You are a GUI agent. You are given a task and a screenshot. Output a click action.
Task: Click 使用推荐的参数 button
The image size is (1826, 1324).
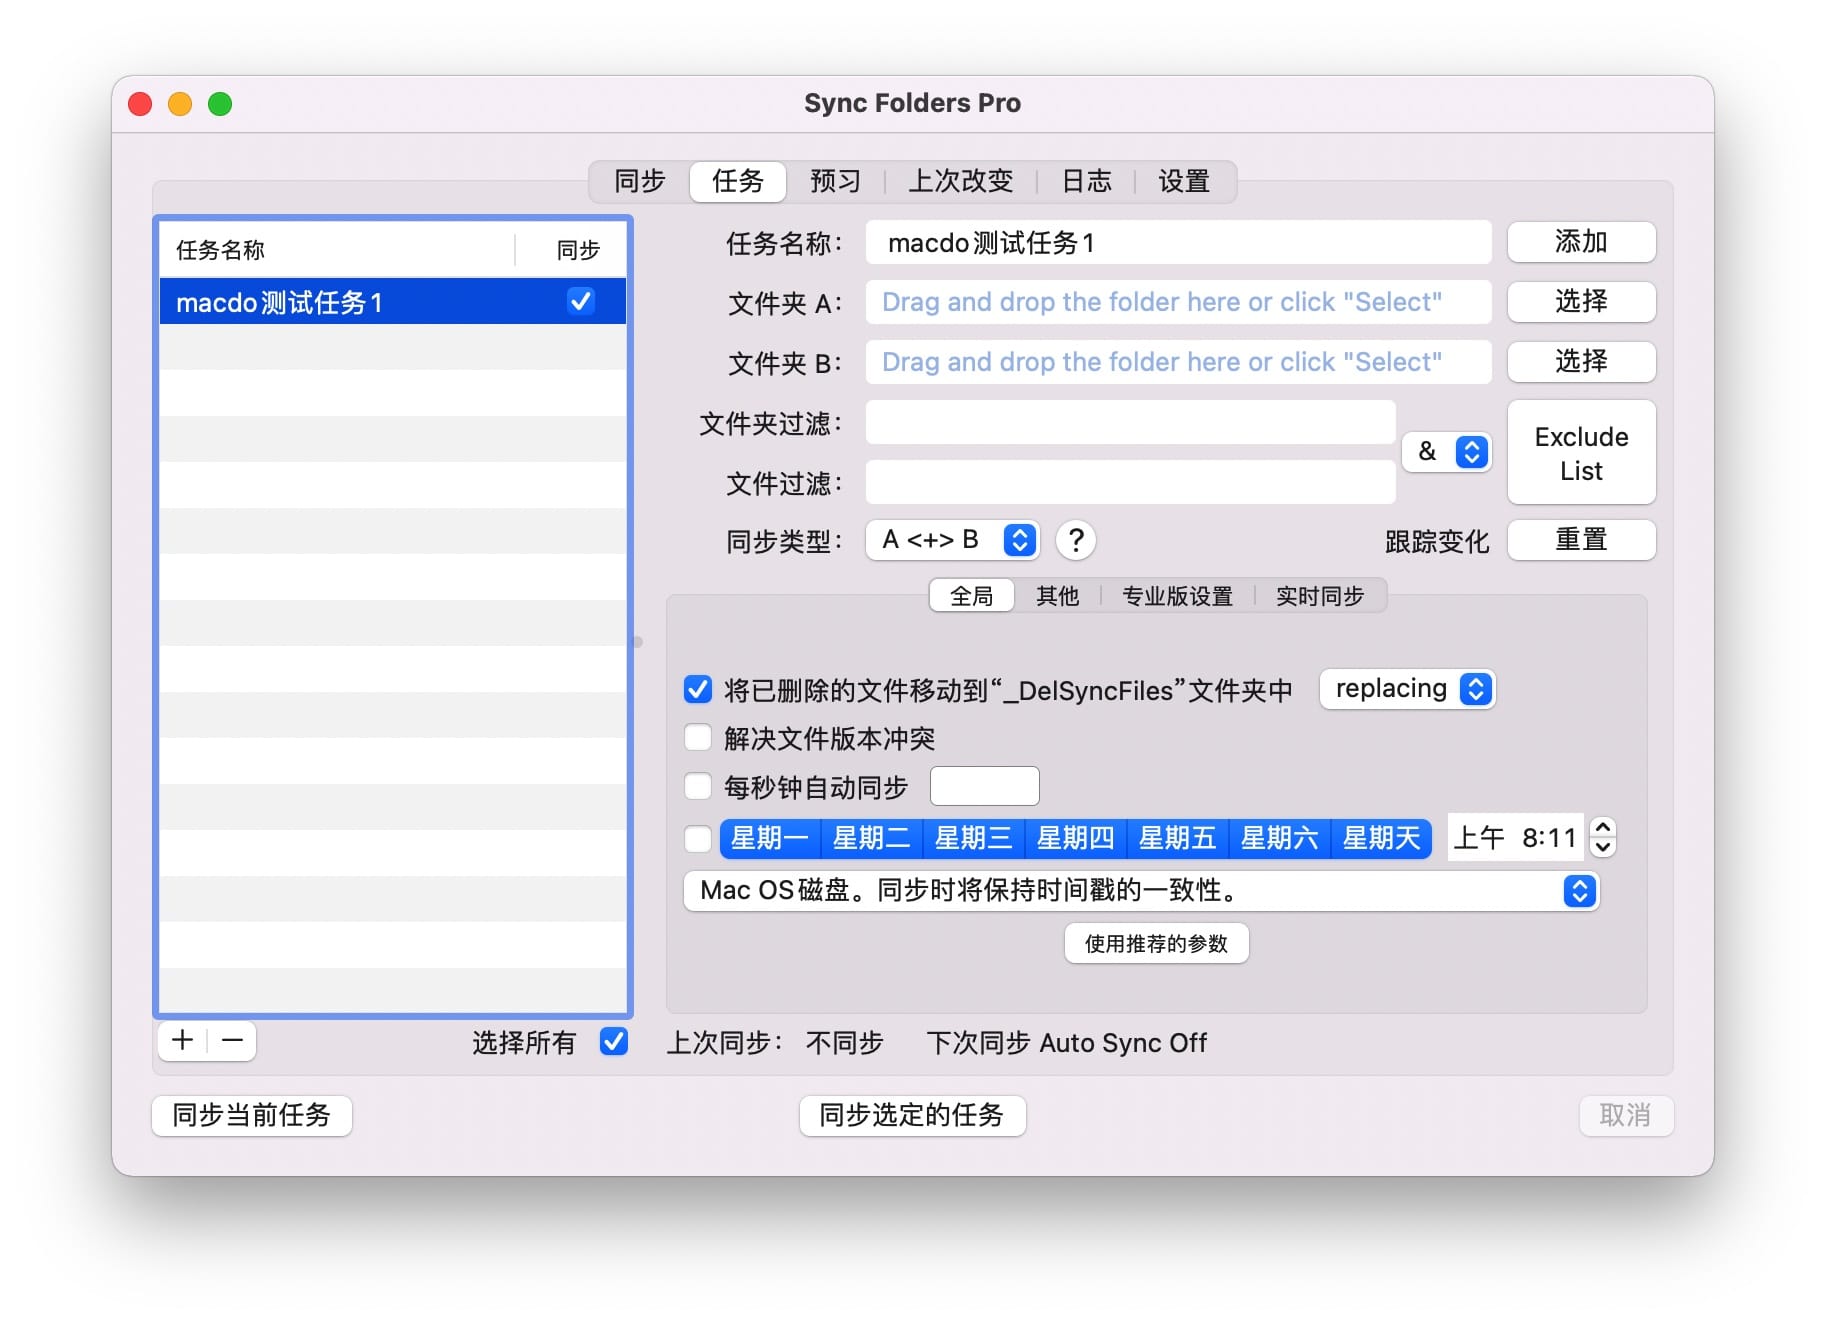[x=1156, y=943]
